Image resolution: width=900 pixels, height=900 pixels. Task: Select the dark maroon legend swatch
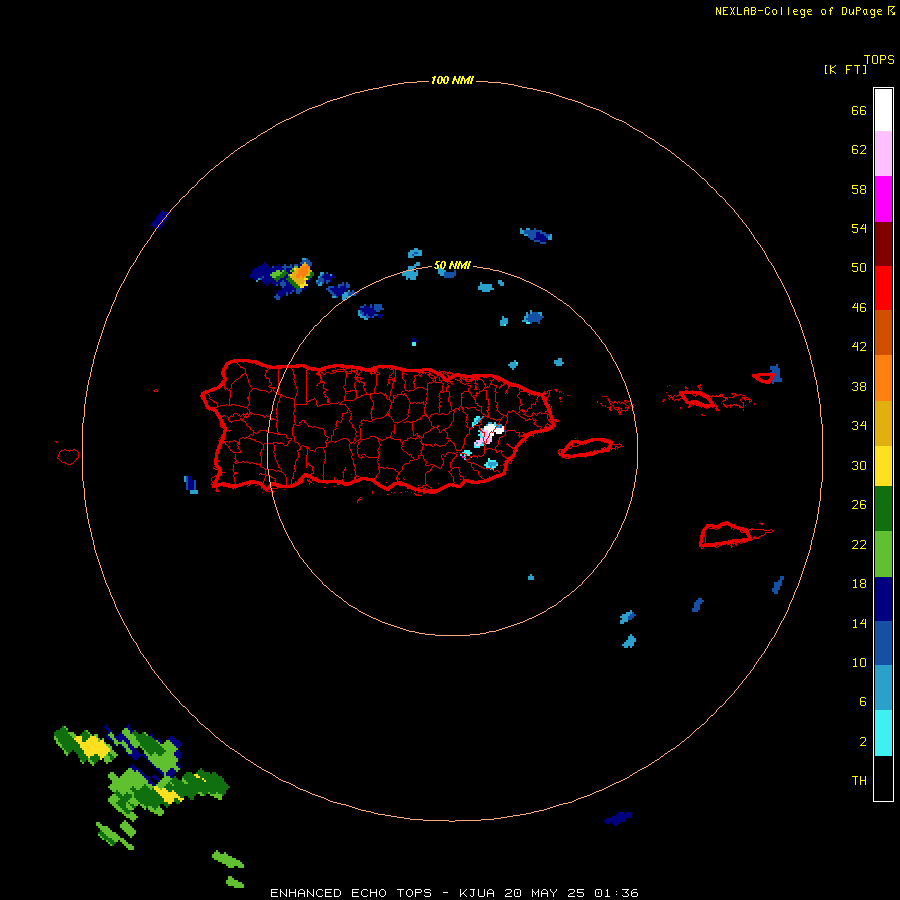point(883,244)
